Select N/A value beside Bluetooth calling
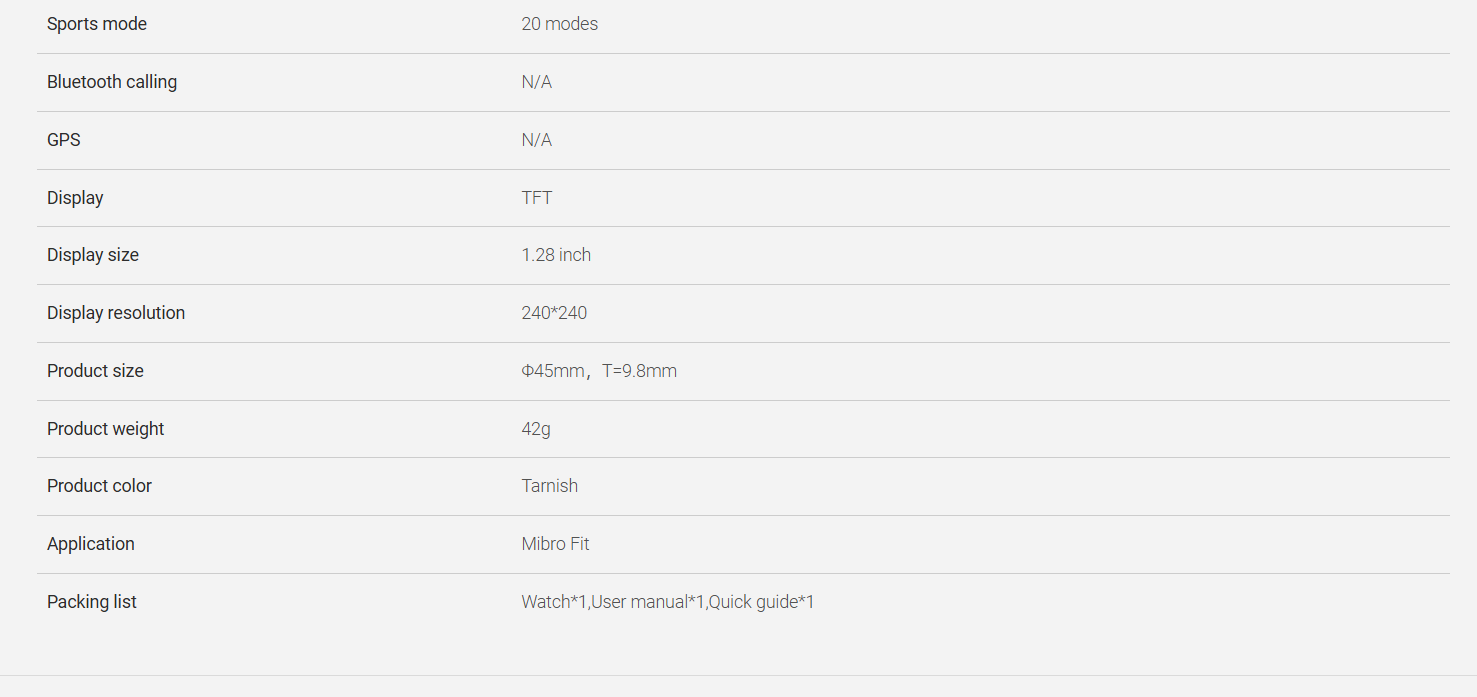The width and height of the screenshot is (1477, 697). pyautogui.click(x=537, y=82)
